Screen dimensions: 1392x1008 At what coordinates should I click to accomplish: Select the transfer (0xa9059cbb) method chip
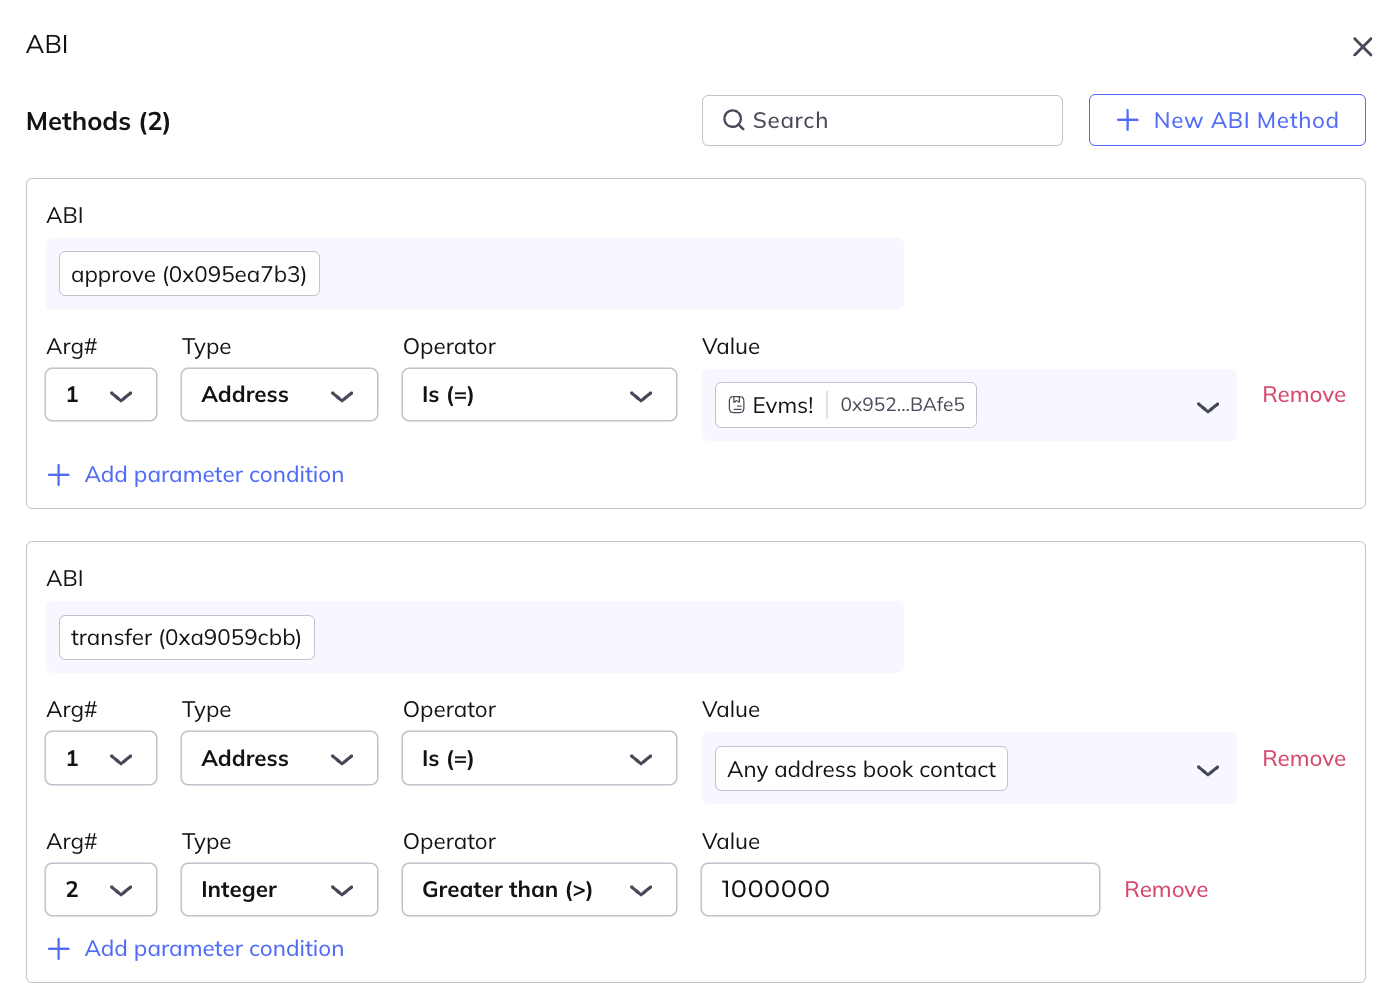click(x=187, y=638)
